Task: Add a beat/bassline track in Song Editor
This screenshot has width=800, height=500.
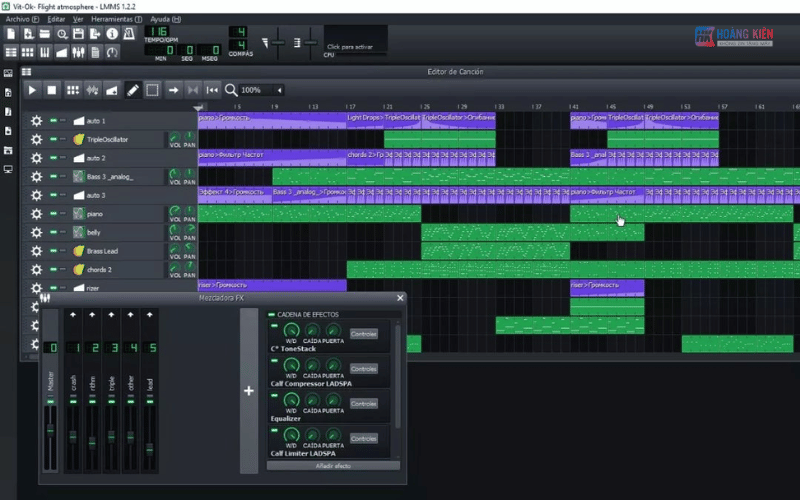Action: click(x=72, y=90)
